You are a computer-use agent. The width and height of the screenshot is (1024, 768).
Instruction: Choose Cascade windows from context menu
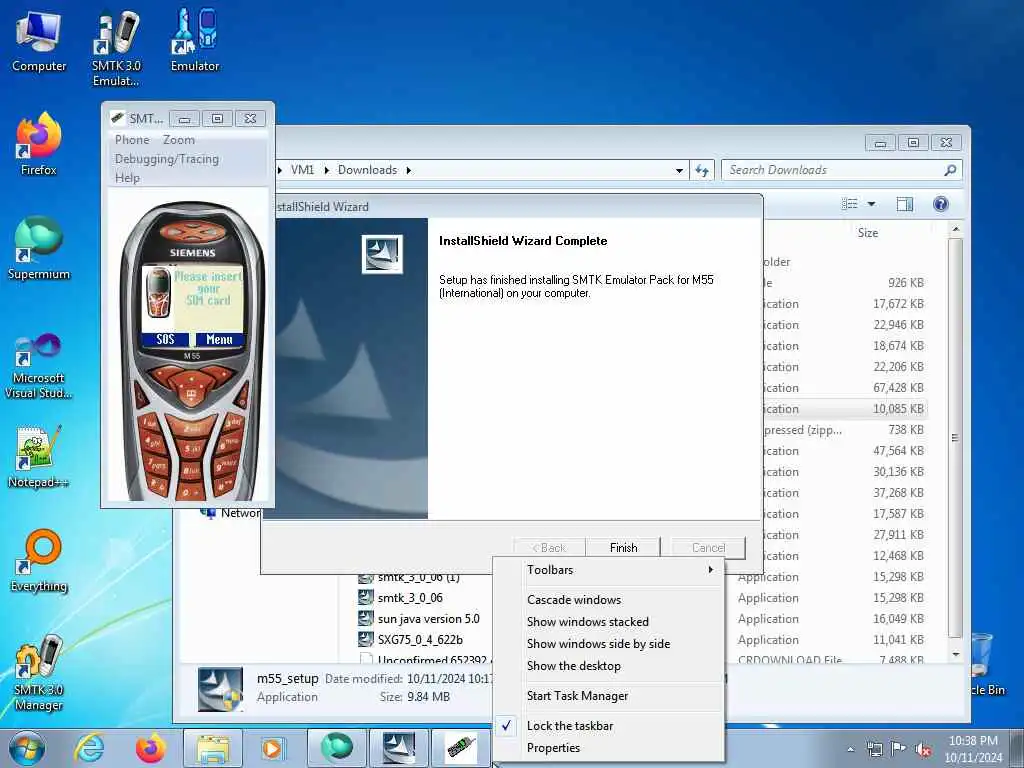(x=609, y=600)
